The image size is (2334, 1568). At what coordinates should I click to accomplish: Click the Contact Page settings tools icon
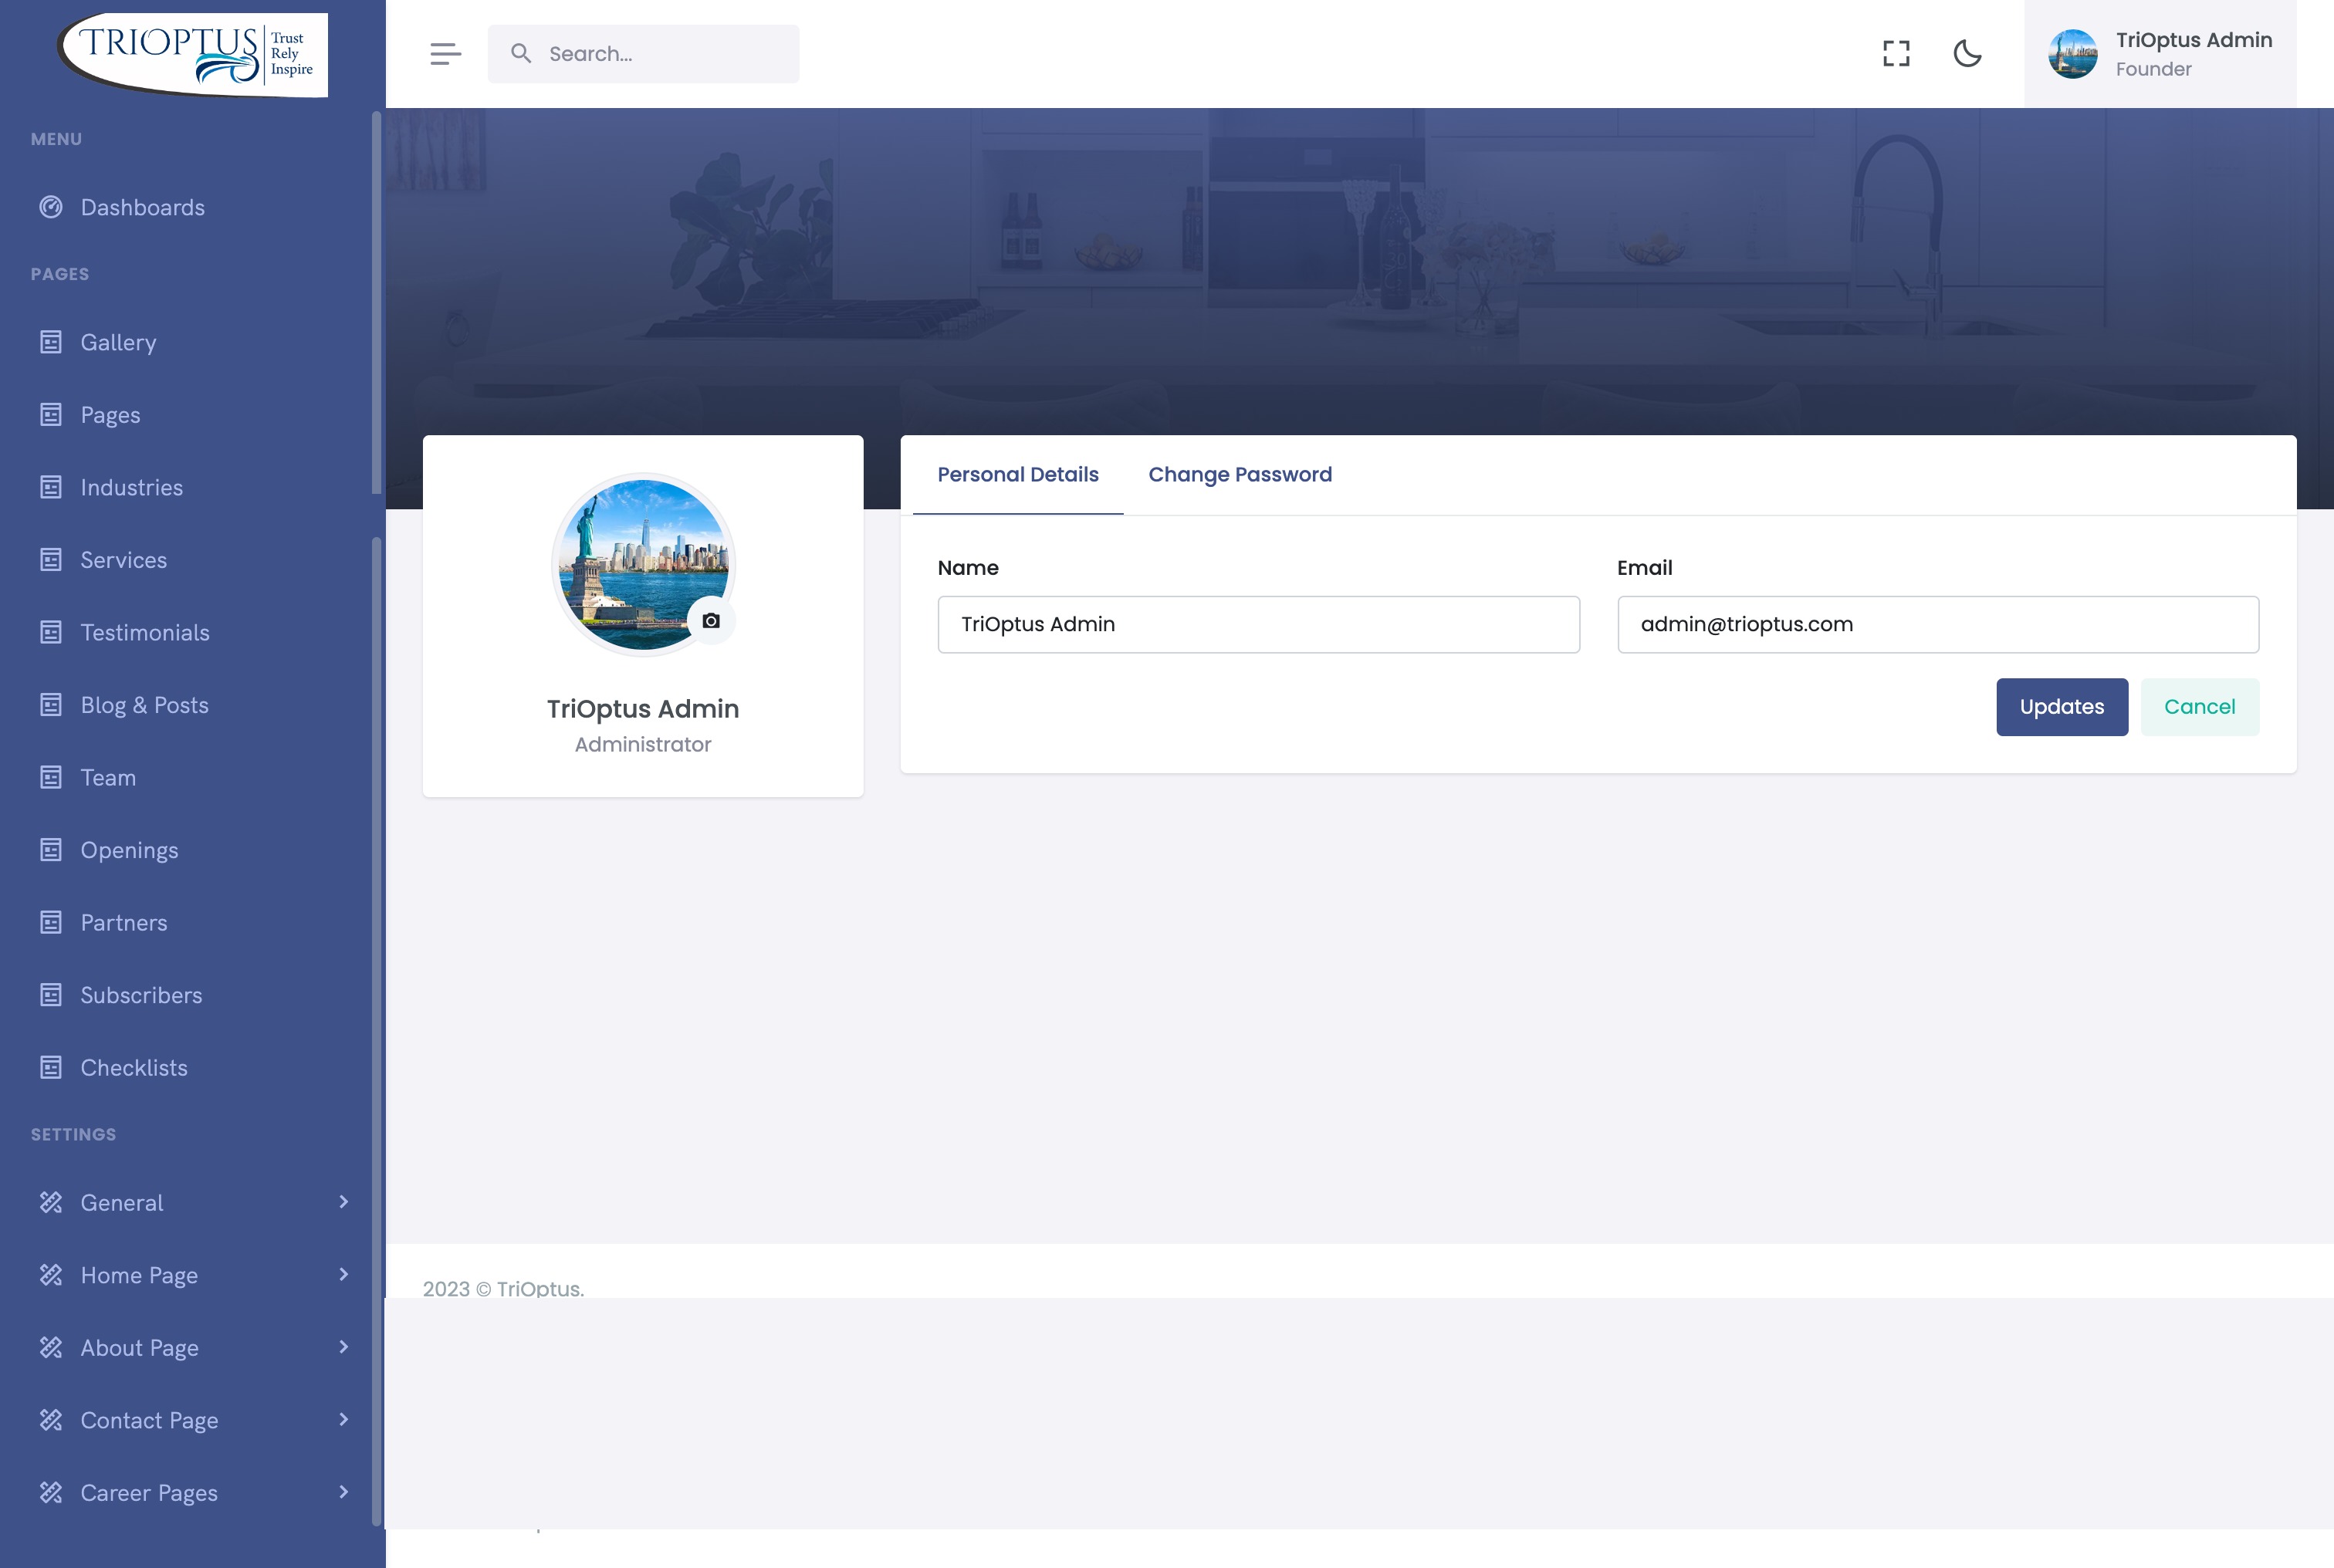tap(51, 1419)
